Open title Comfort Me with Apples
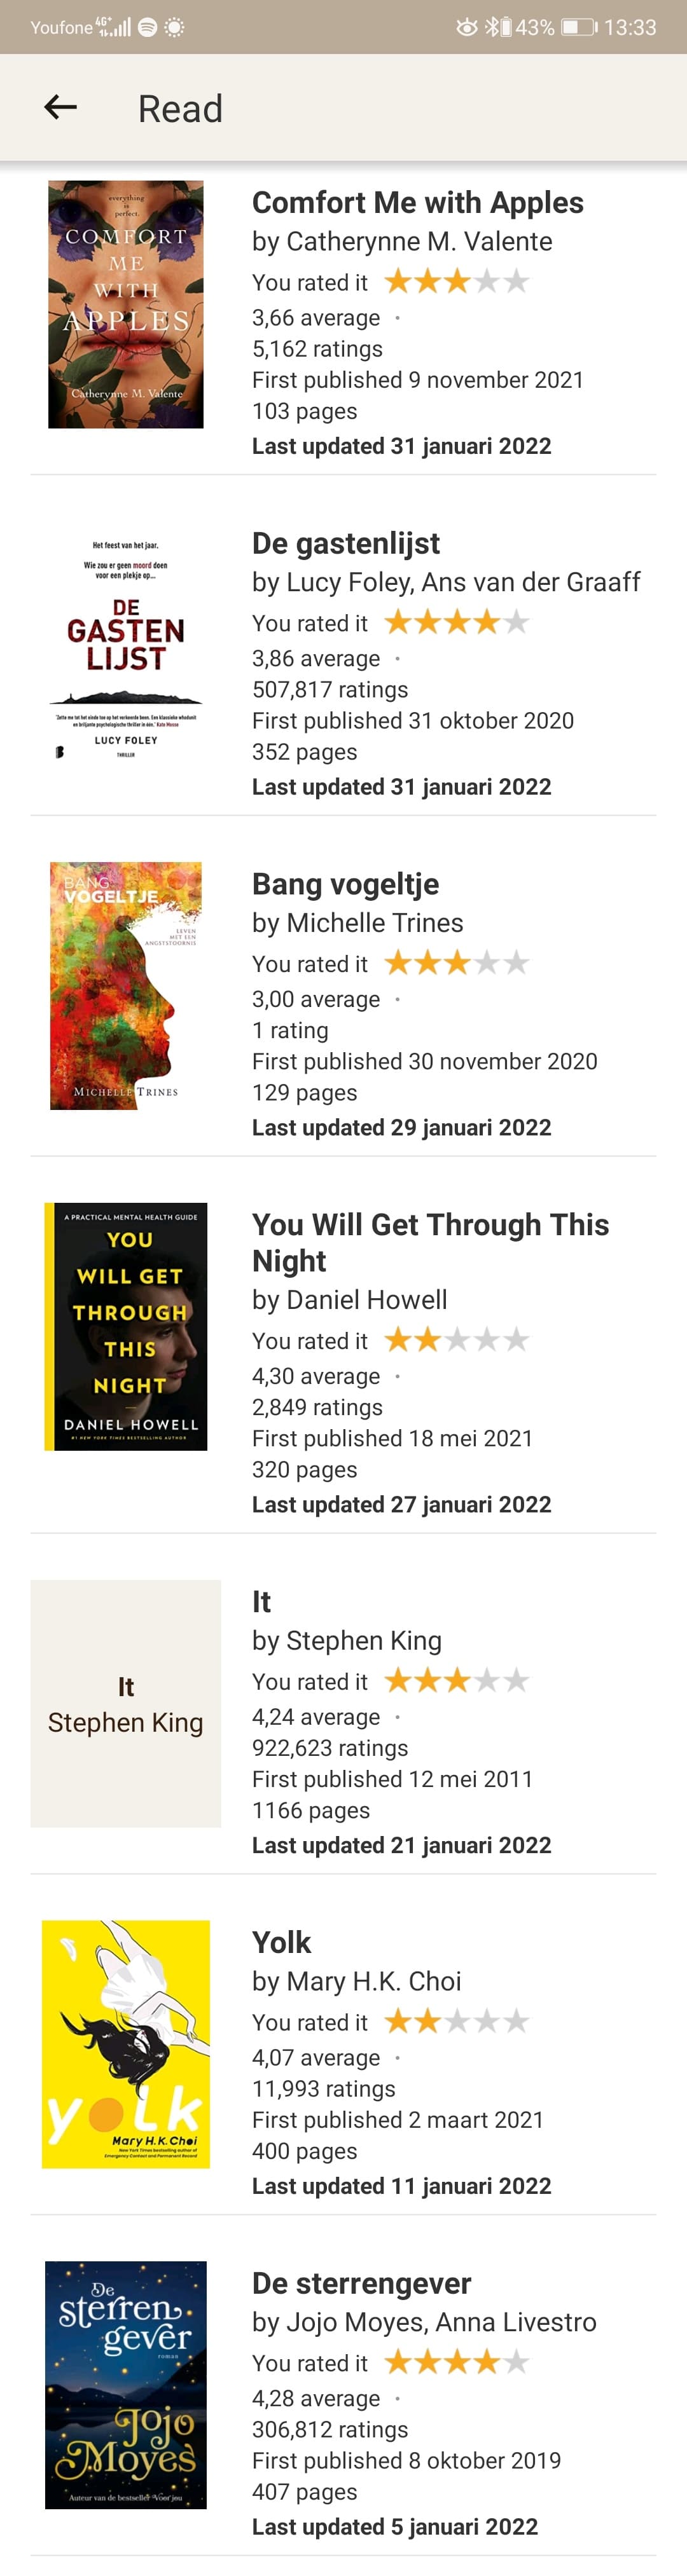 [418, 203]
